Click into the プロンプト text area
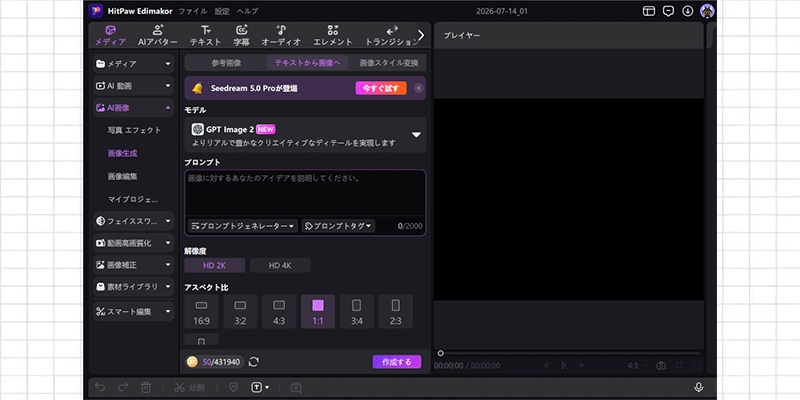This screenshot has height=400, width=800. (x=305, y=194)
